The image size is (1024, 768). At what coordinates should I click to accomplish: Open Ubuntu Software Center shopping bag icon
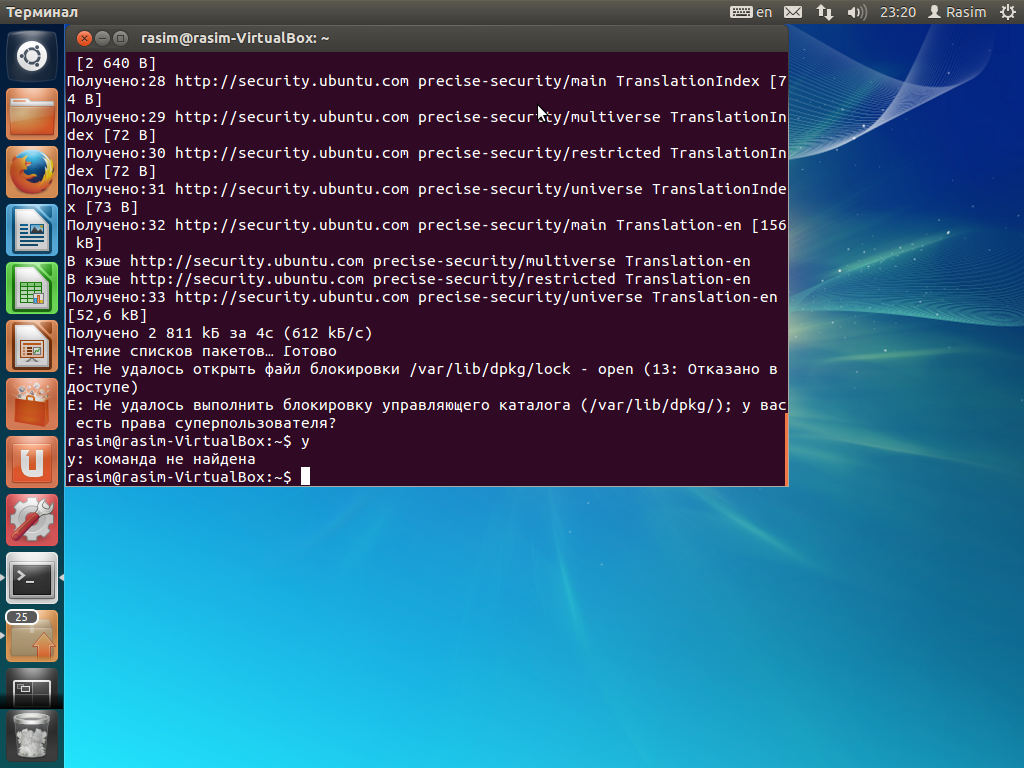point(32,404)
